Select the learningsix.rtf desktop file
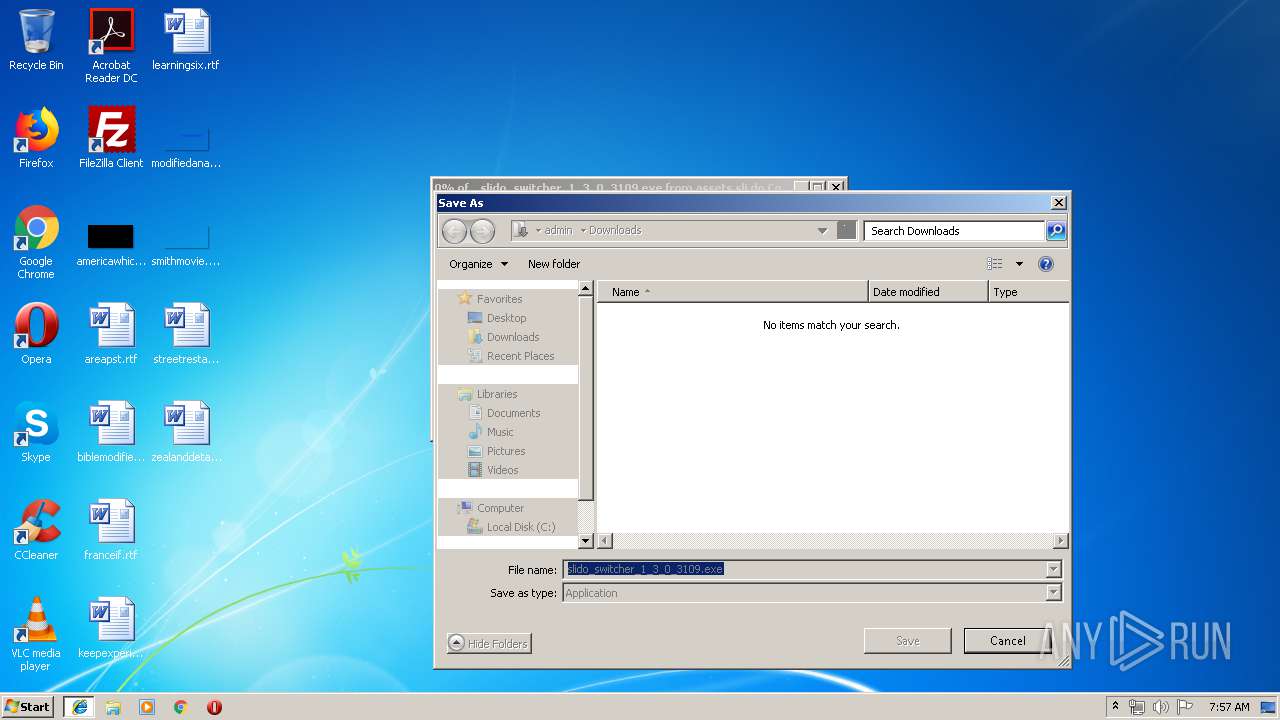The image size is (1280, 720). pos(186,40)
